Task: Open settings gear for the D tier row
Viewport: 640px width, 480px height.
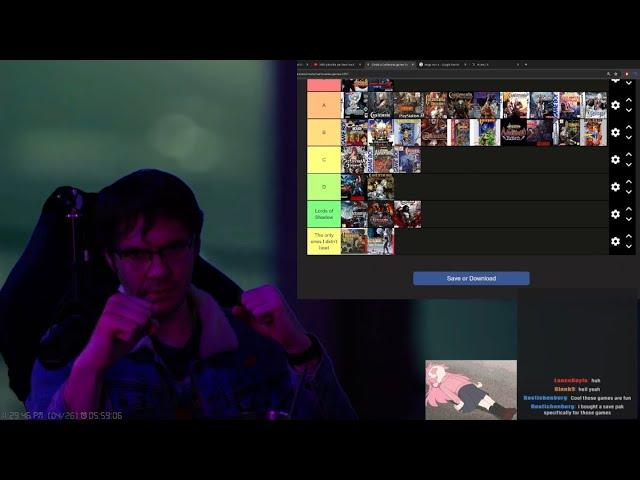Action: click(x=616, y=187)
